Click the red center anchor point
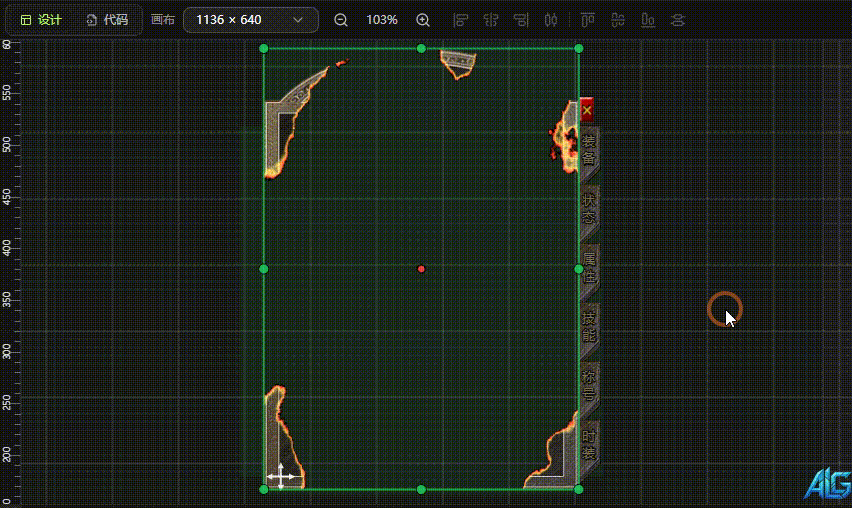 point(421,269)
